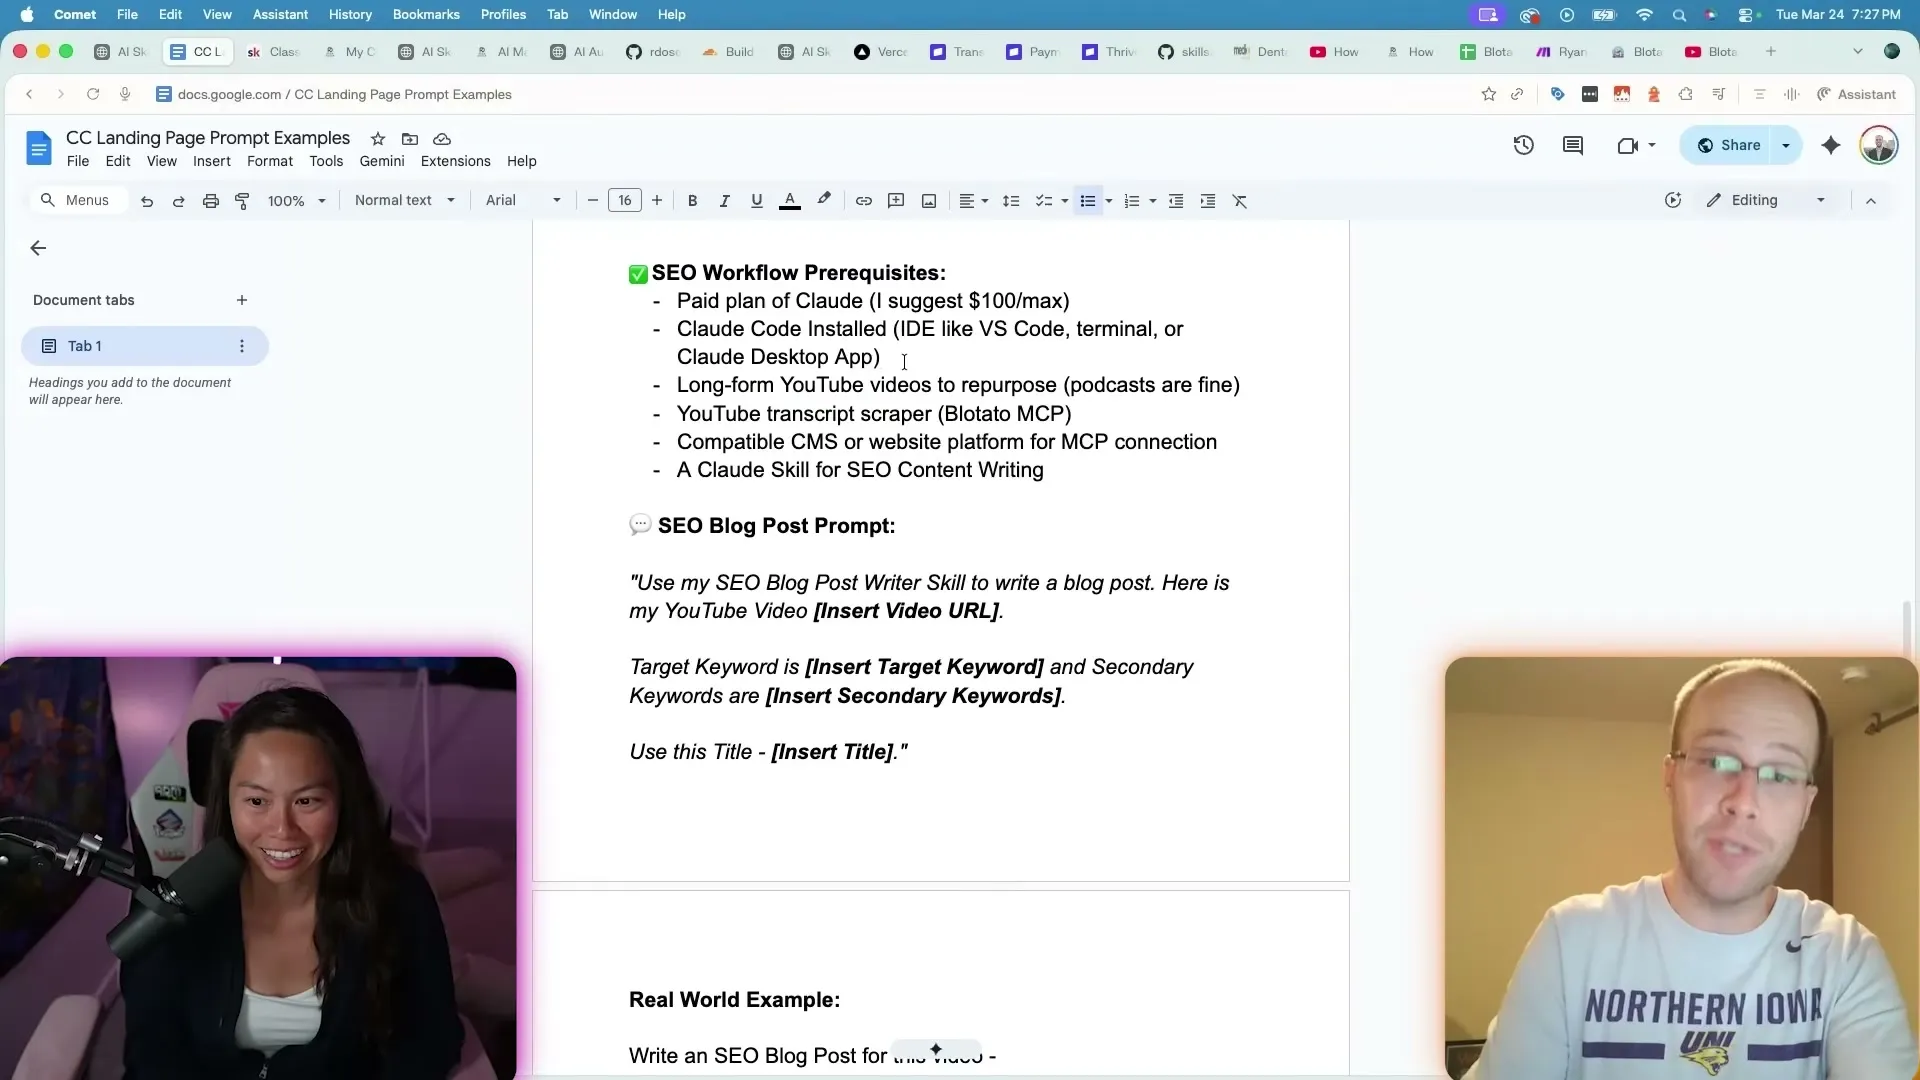Toggle the bulleted list button
Viewport: 1920px width, 1080px height.
1088,201
